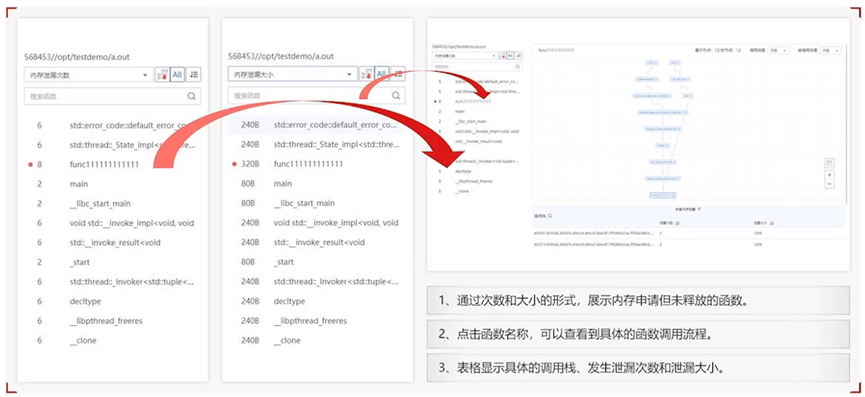Open the 内存泄露次数 dropdown in the leak-count panel

pyautogui.click(x=89, y=74)
